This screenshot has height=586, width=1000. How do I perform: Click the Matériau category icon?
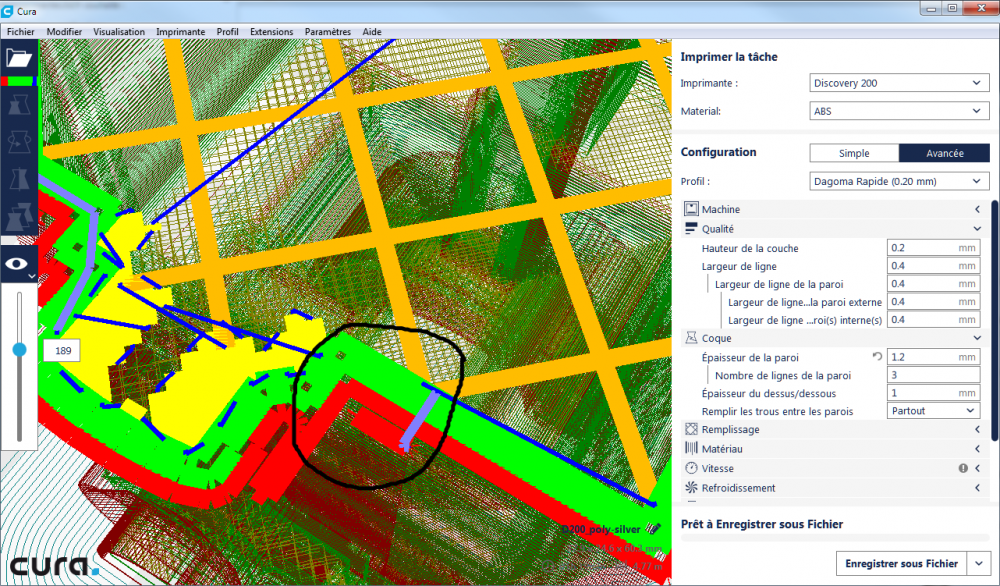(691, 449)
